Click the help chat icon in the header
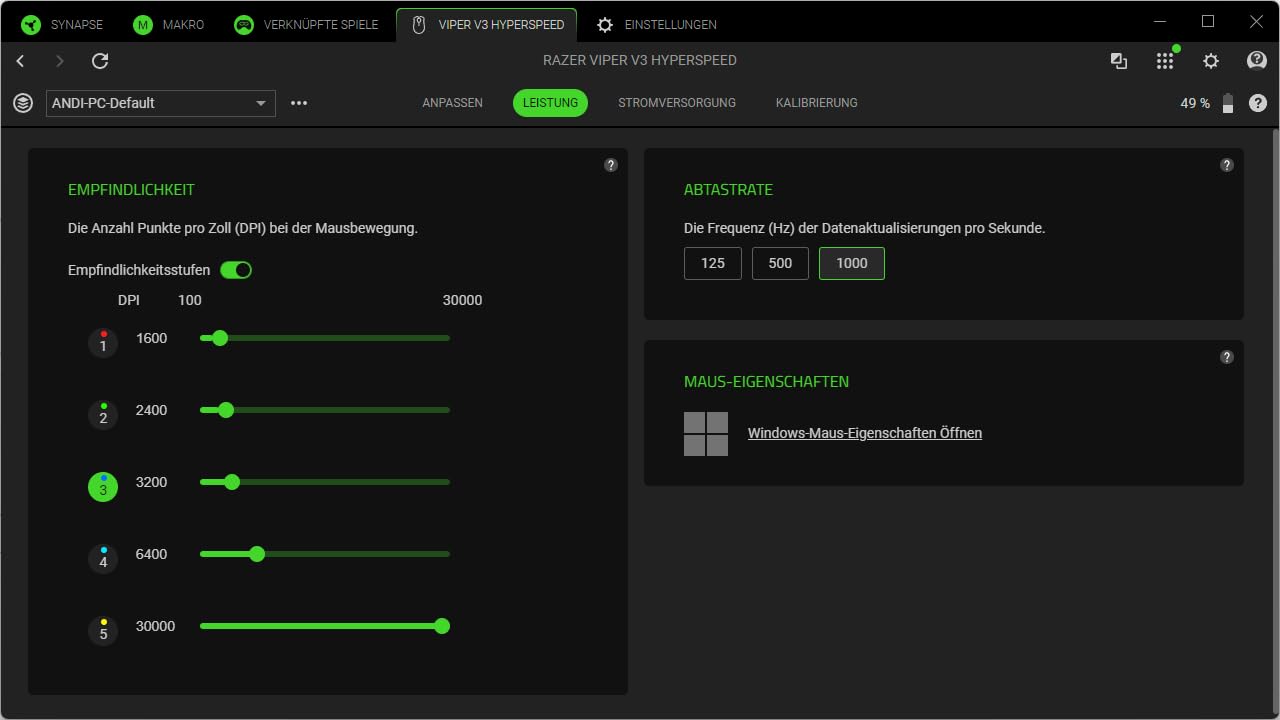Image resolution: width=1280 pixels, height=720 pixels. point(1257,61)
